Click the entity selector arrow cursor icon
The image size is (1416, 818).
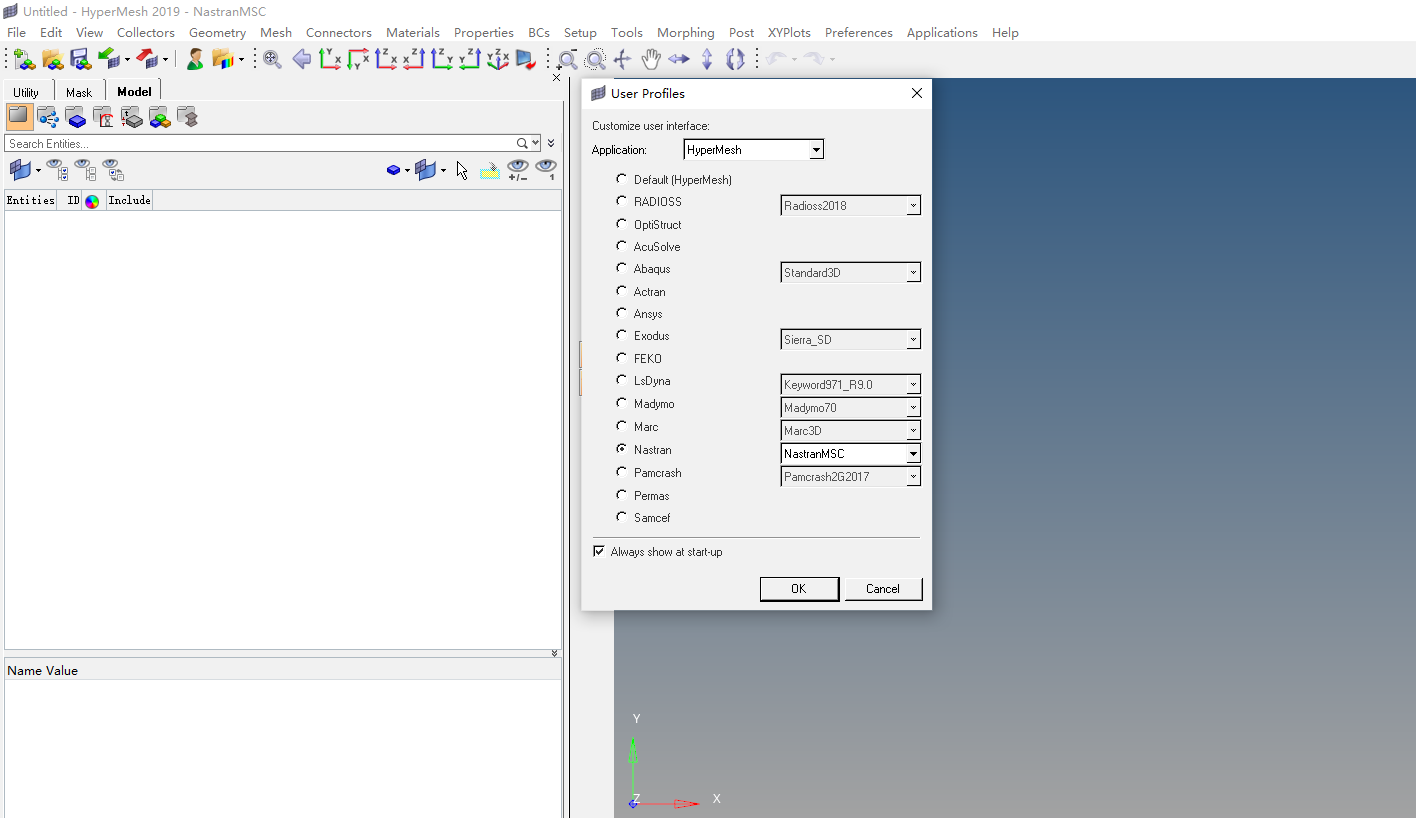(462, 170)
